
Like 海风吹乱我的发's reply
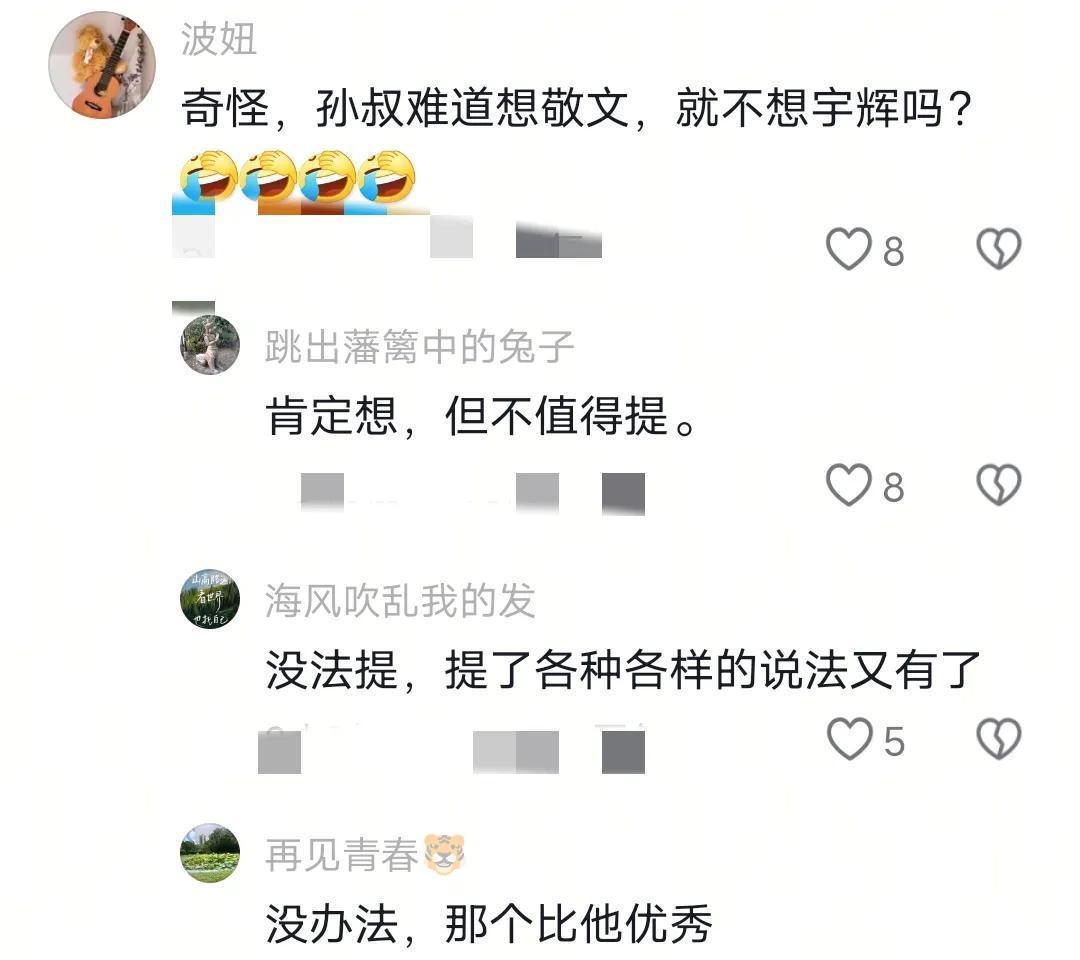(849, 740)
